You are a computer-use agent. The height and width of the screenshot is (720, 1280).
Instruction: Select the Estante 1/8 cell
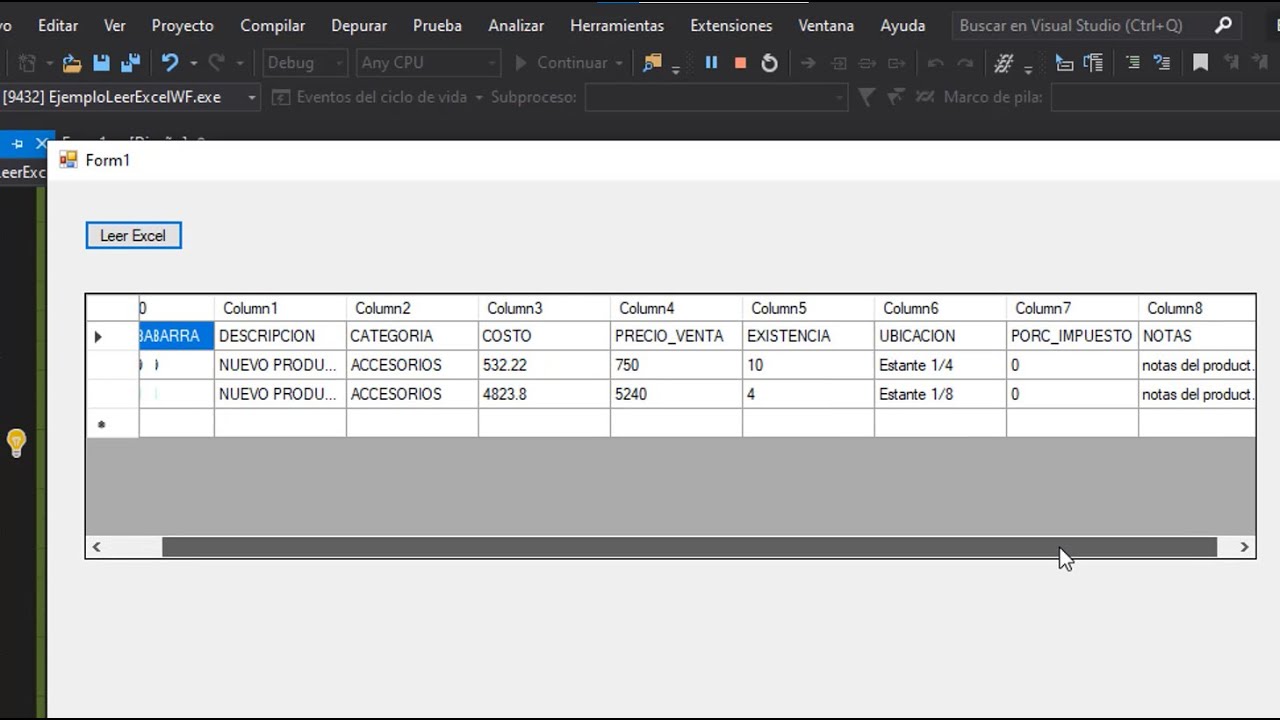[940, 394]
